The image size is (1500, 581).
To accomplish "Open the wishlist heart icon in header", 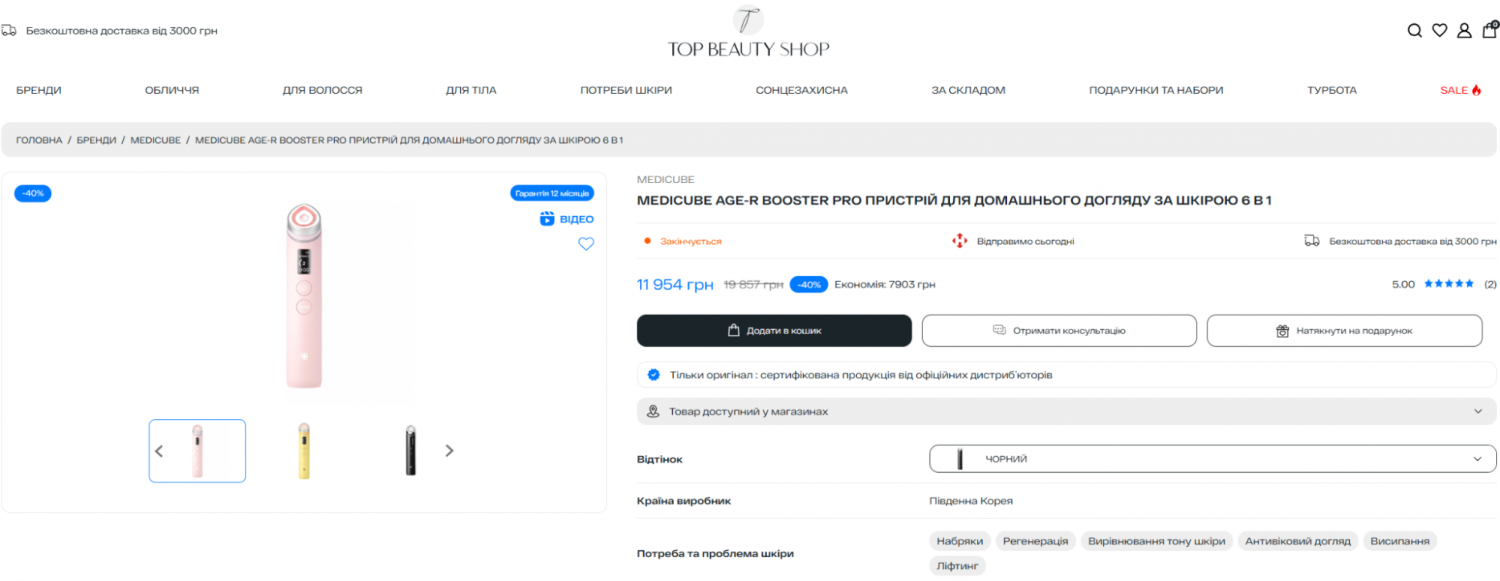I will tap(1439, 30).
